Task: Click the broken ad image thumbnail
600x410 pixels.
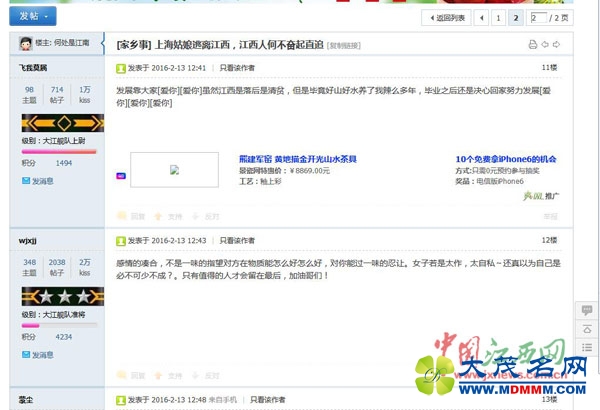Action: [174, 170]
